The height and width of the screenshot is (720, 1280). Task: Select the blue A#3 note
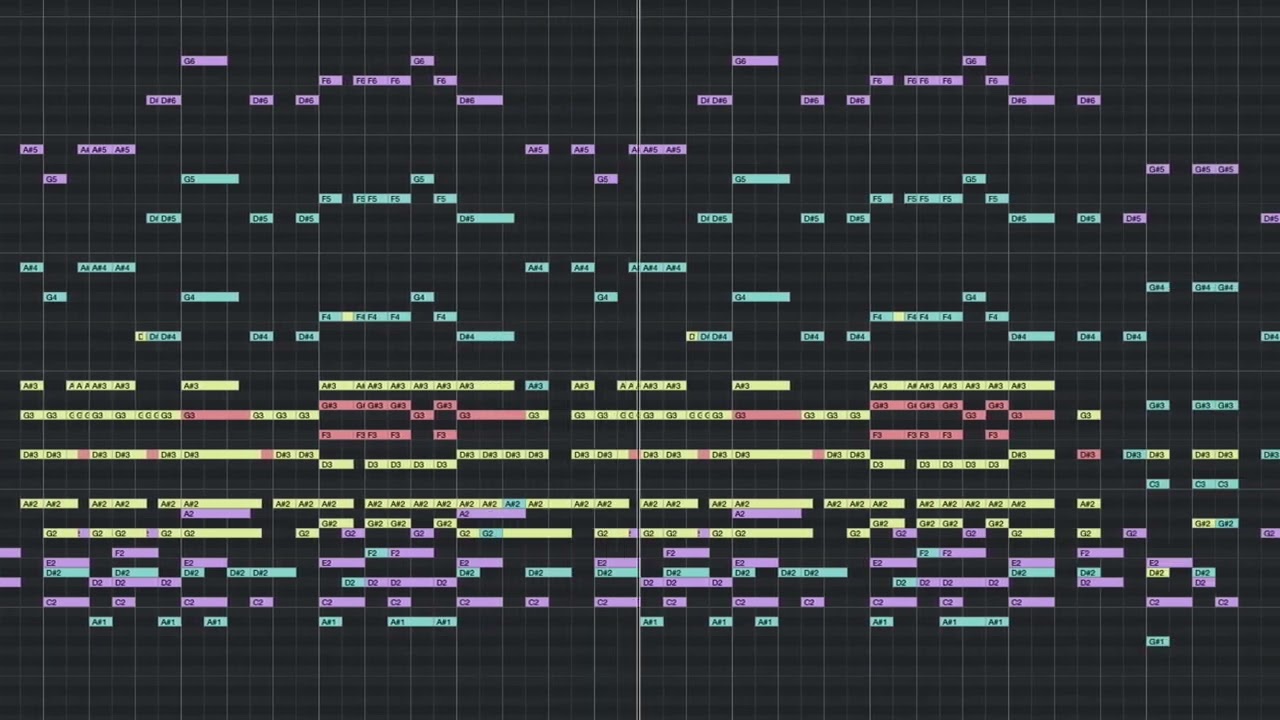537,386
